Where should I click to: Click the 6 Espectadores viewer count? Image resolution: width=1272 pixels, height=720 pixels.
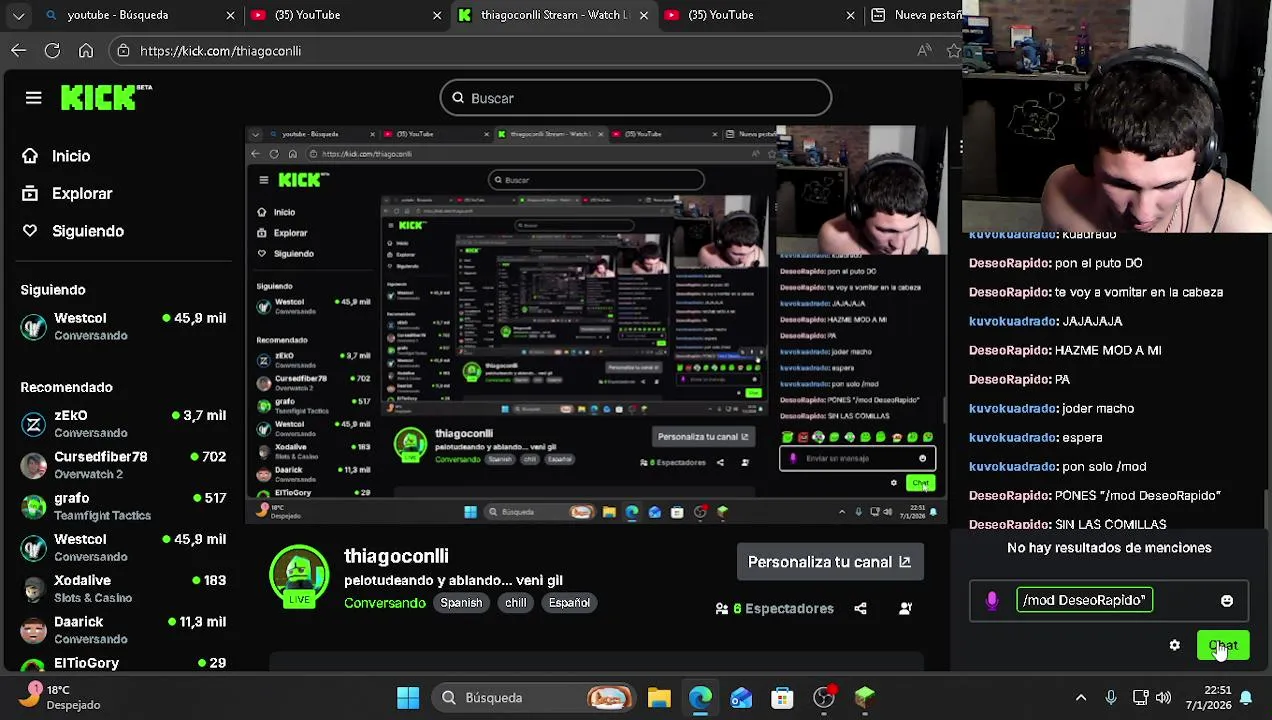775,608
